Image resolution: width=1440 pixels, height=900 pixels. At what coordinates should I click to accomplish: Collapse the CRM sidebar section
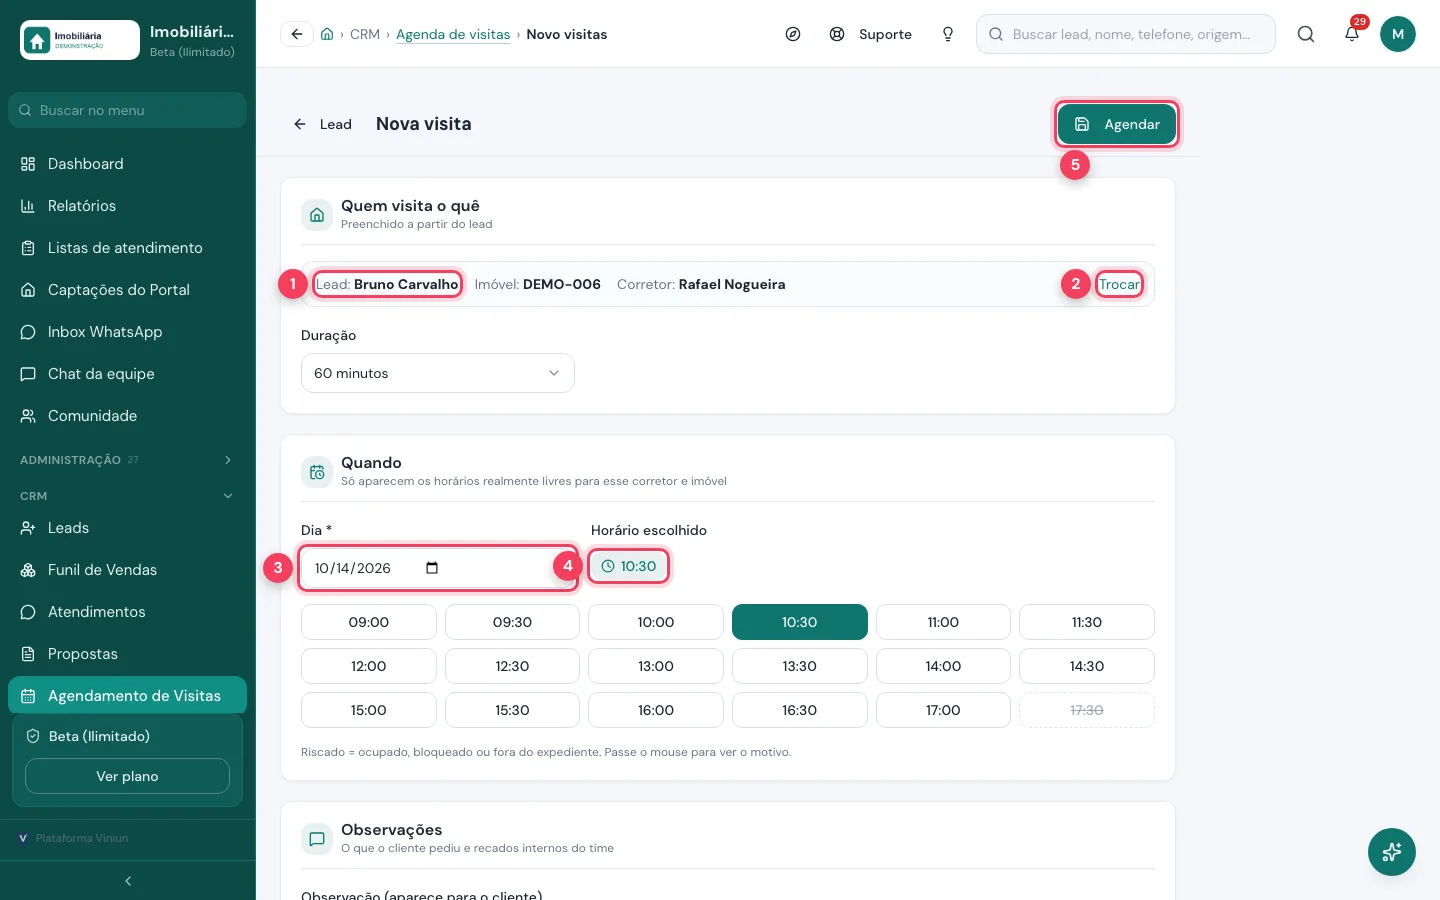tap(127, 496)
